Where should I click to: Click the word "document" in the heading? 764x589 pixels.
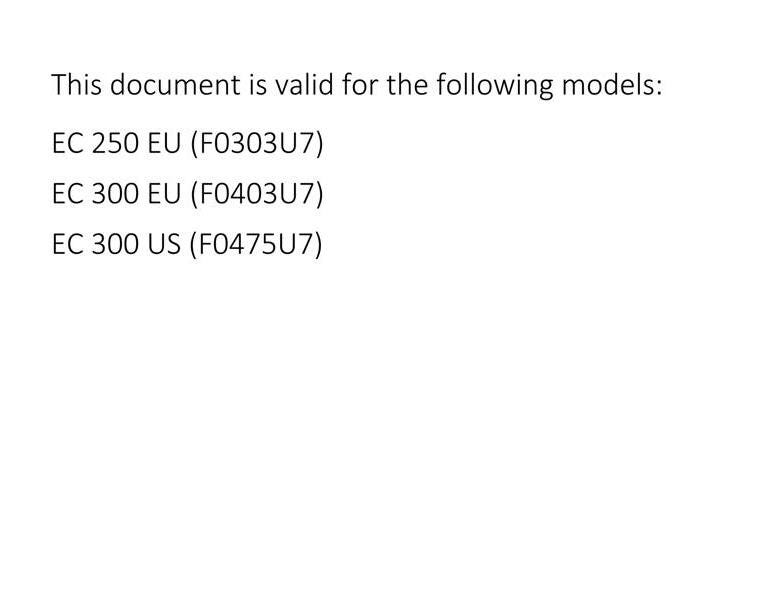(175, 84)
